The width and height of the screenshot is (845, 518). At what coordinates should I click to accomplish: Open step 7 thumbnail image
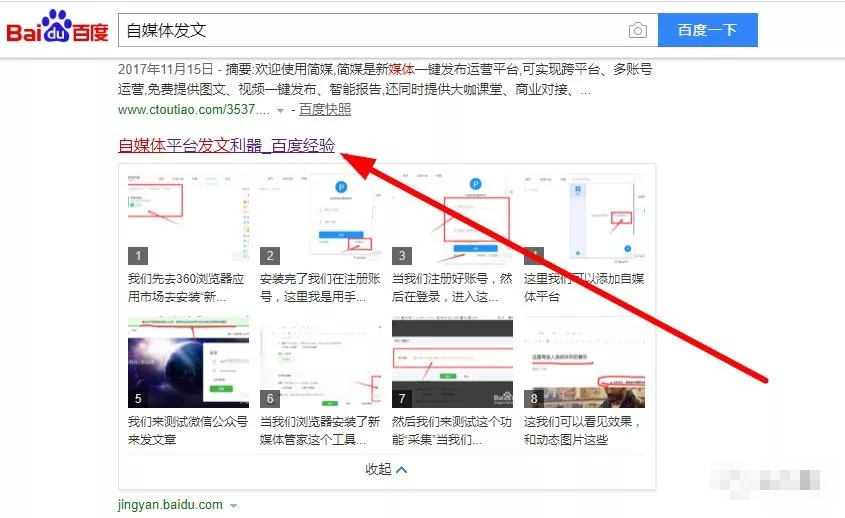click(453, 362)
